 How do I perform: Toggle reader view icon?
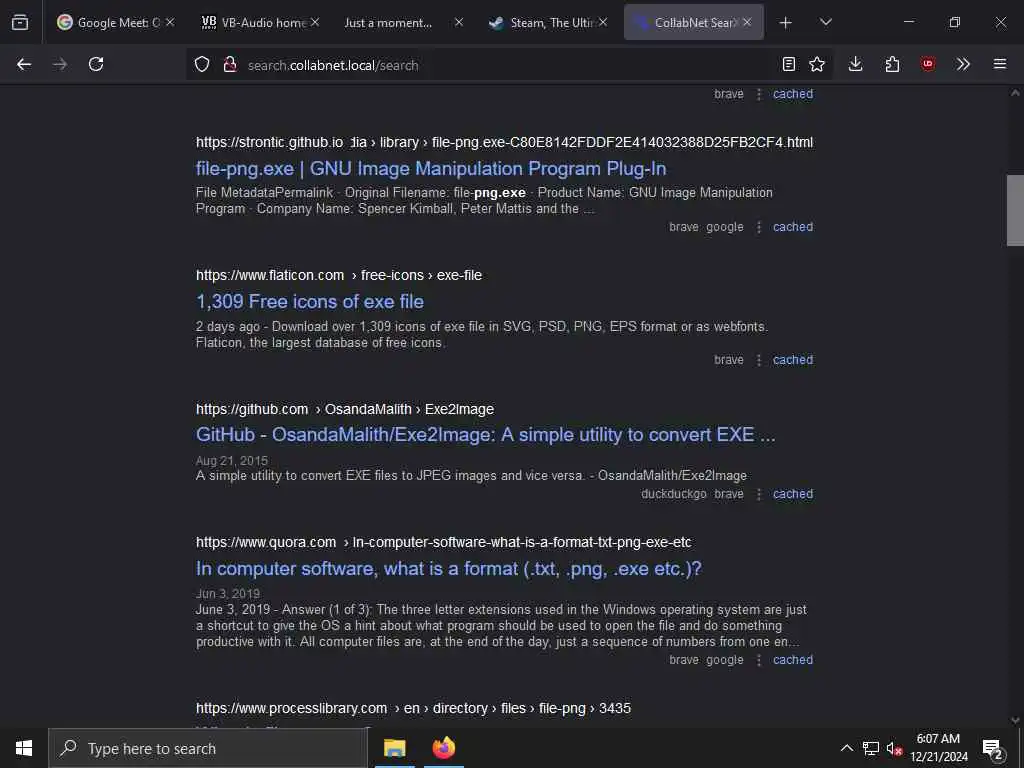tap(789, 64)
